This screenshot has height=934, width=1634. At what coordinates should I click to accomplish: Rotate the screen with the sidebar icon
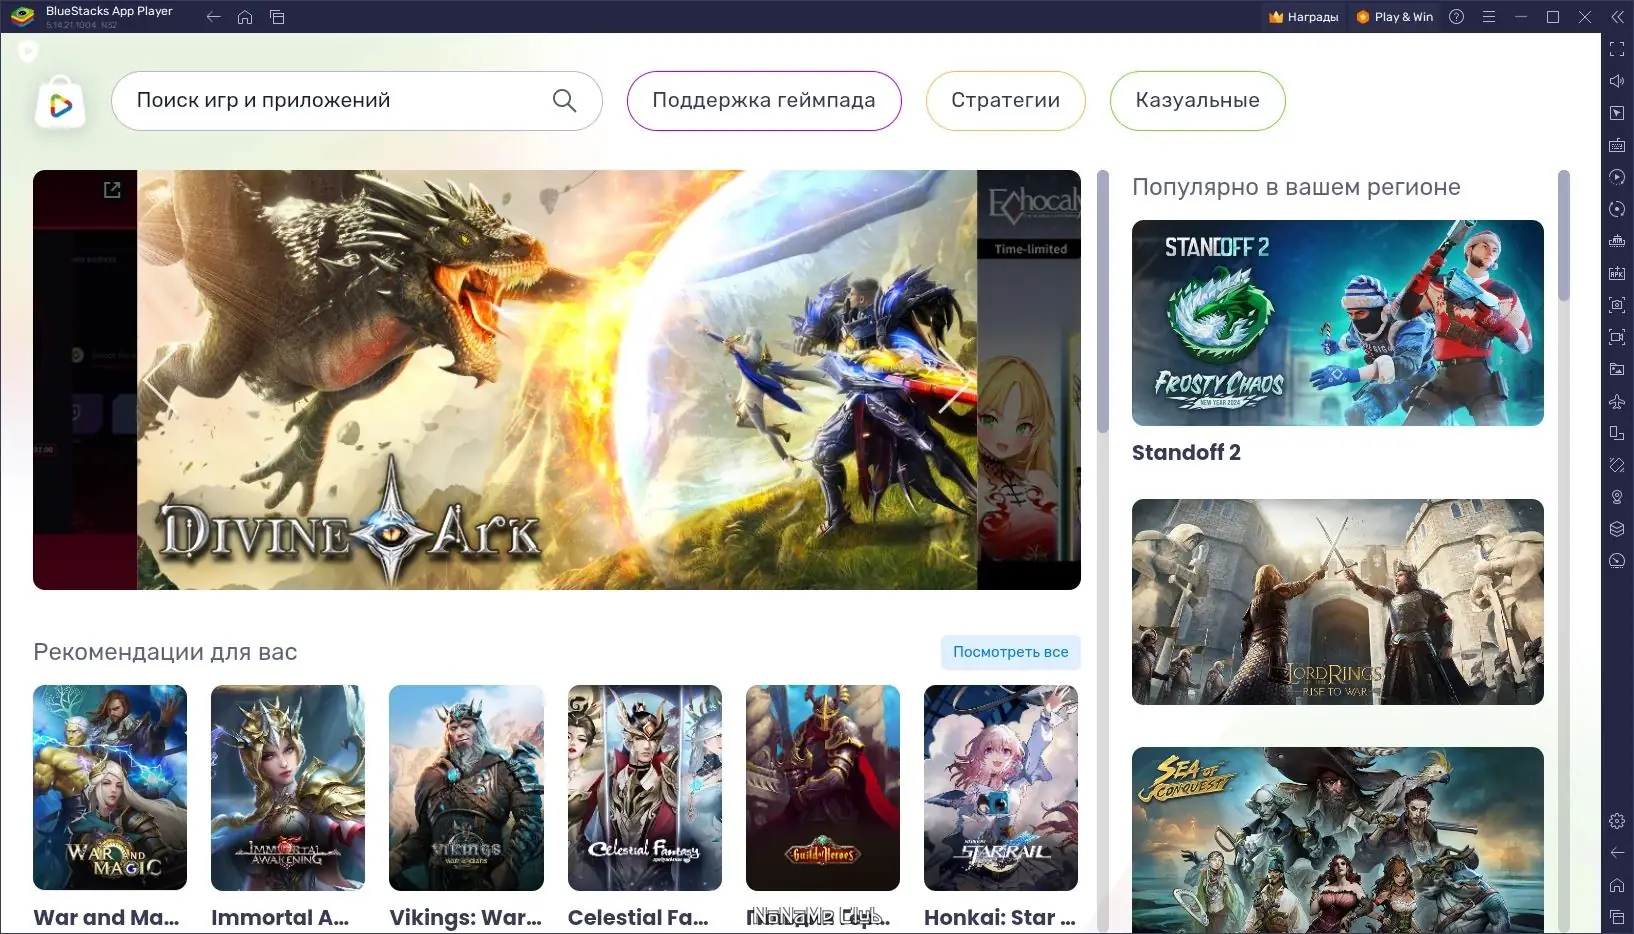(1617, 465)
